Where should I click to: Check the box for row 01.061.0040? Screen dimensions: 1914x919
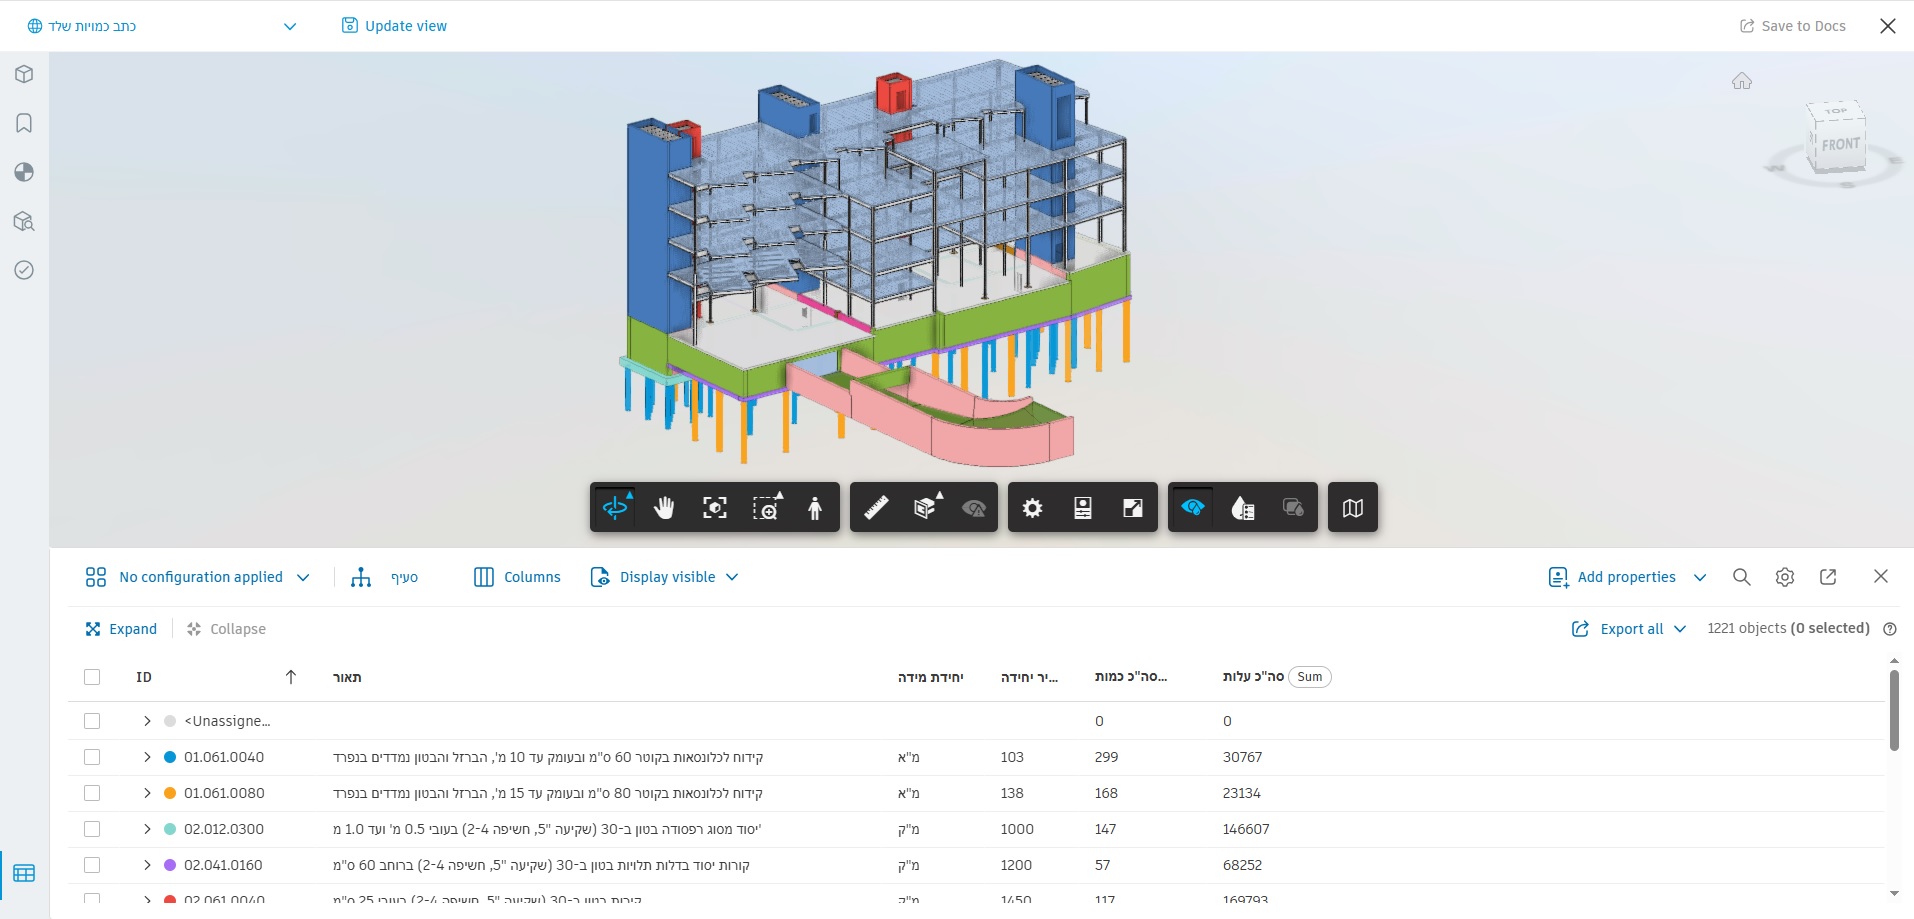(x=92, y=757)
